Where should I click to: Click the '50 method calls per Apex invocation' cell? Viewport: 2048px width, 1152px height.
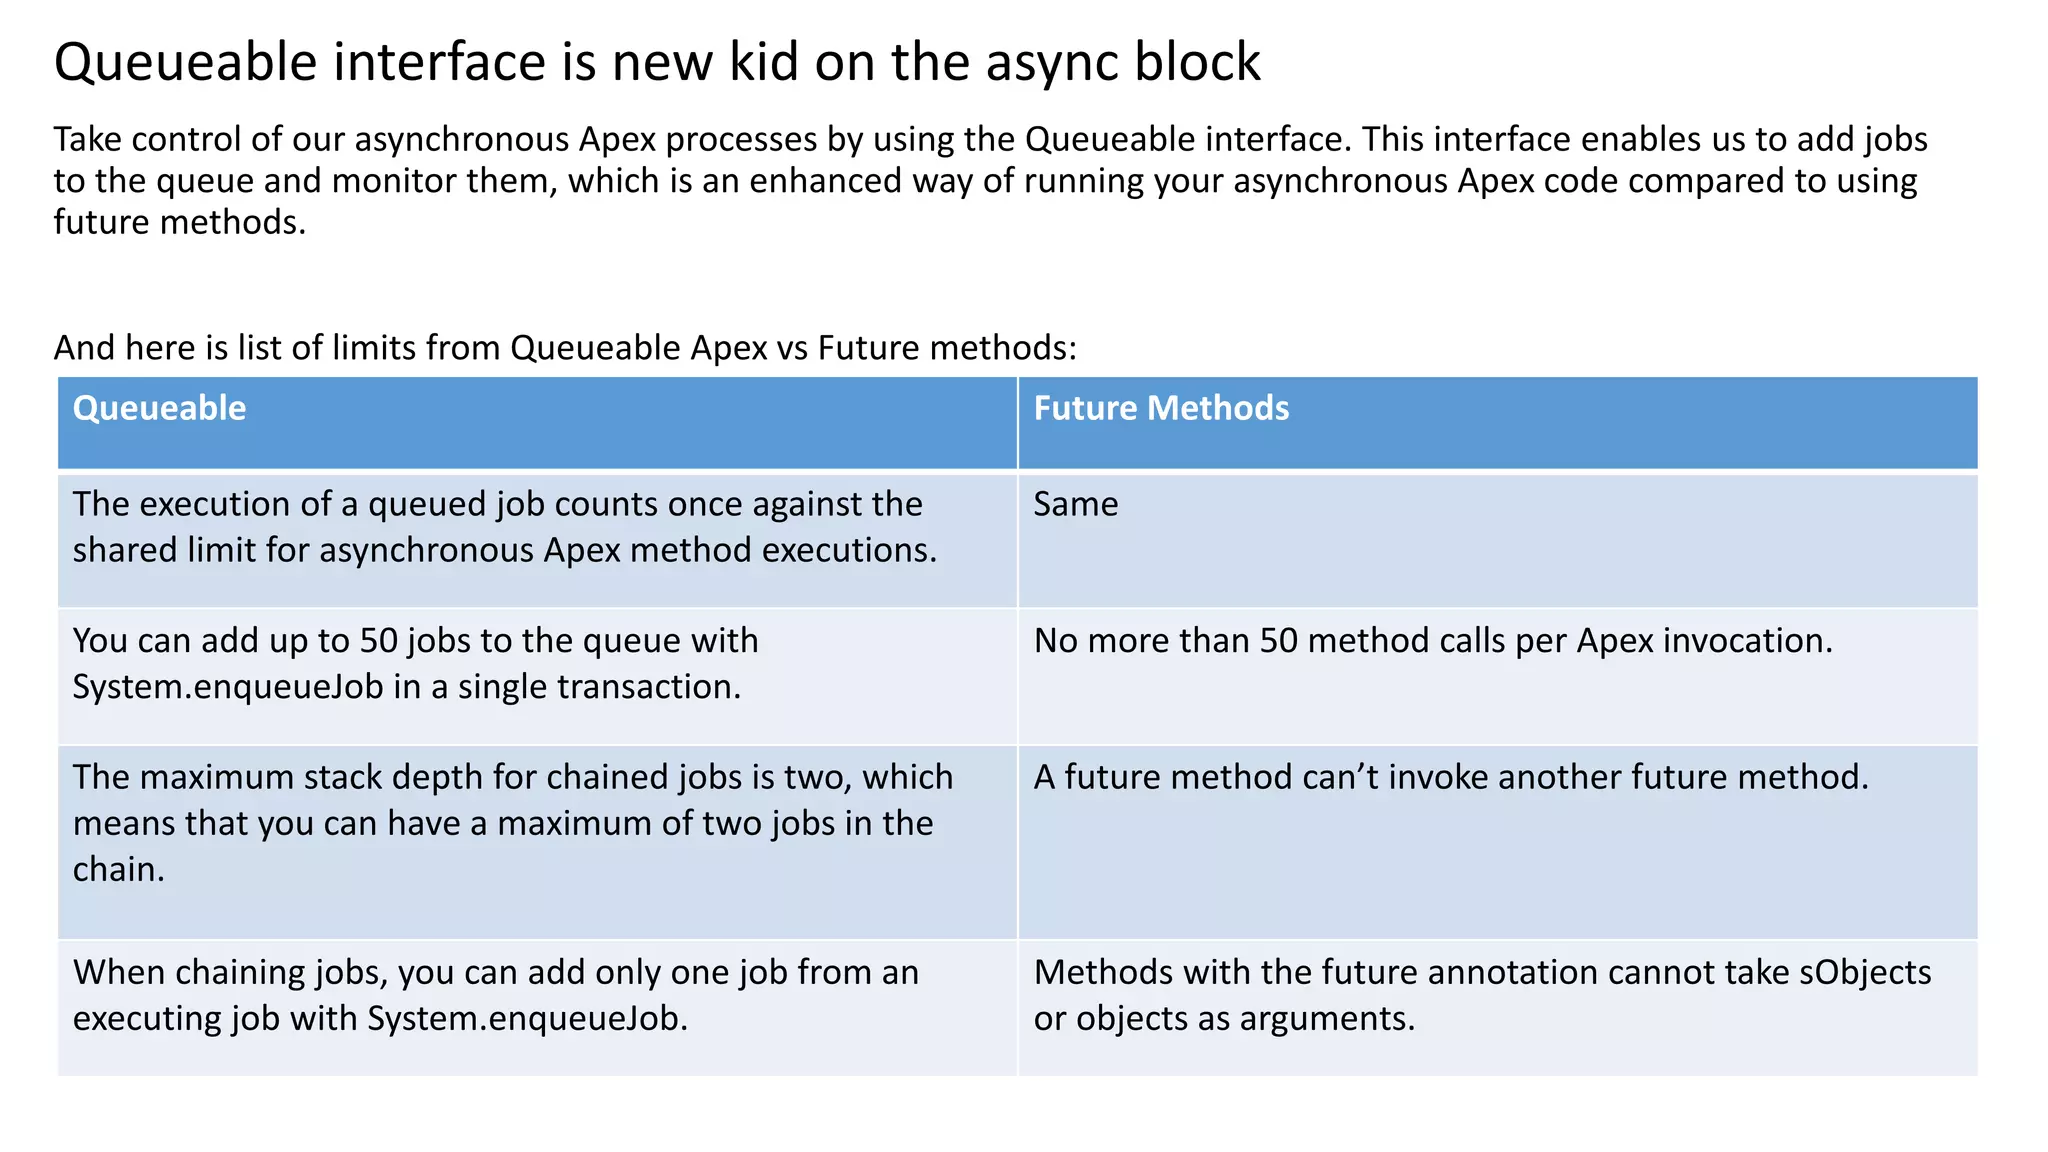(1498, 676)
